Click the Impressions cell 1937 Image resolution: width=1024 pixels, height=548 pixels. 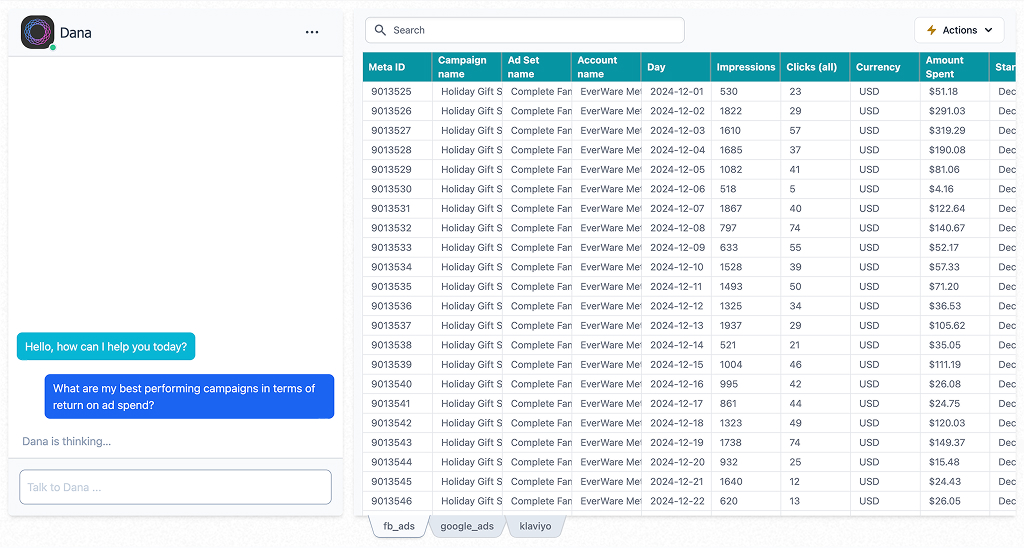746,325
